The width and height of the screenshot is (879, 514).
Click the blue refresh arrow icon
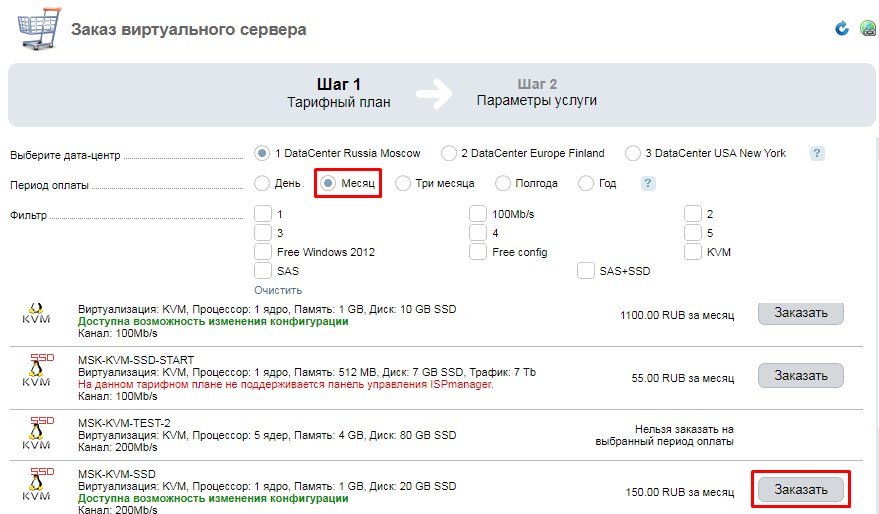[x=842, y=28]
